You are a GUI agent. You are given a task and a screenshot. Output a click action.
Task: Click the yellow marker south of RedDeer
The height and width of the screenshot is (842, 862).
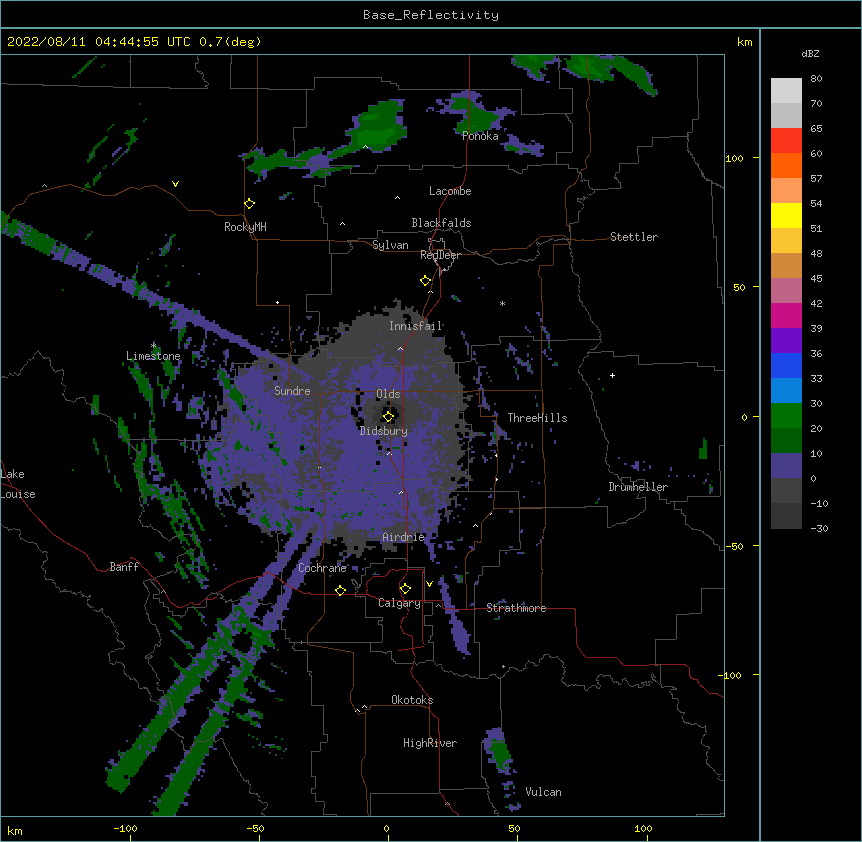pos(426,280)
